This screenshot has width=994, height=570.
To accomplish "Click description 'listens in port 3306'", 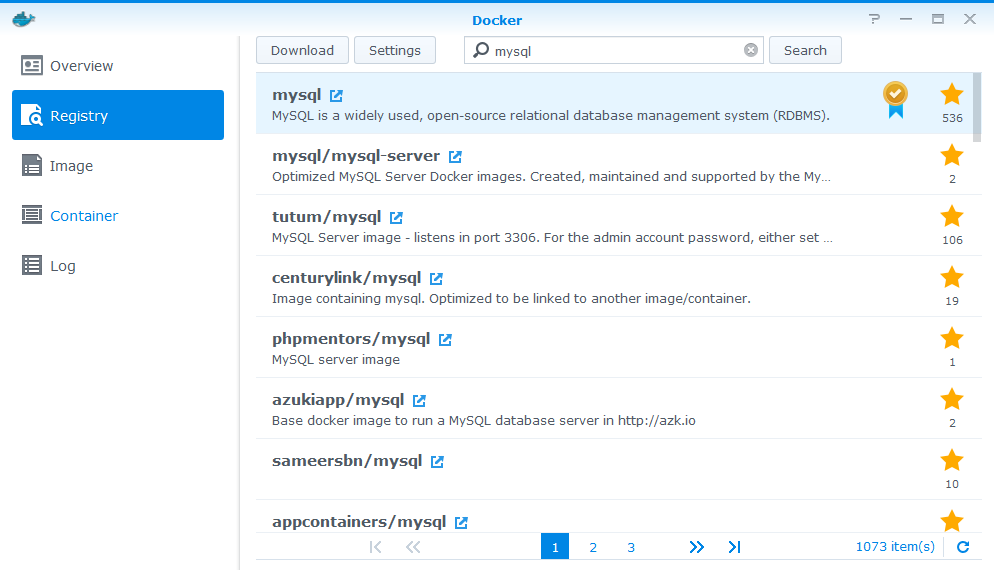I will (552, 238).
